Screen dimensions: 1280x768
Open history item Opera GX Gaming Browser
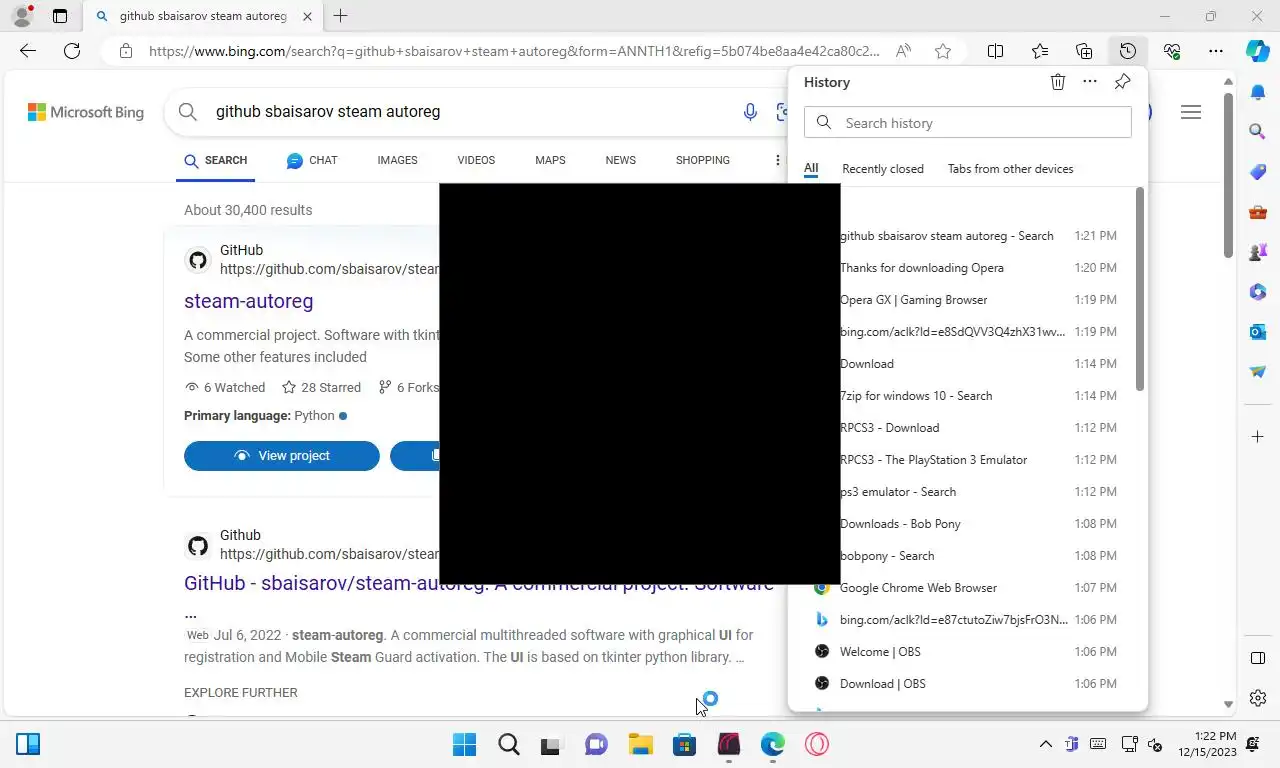pyautogui.click(x=967, y=300)
